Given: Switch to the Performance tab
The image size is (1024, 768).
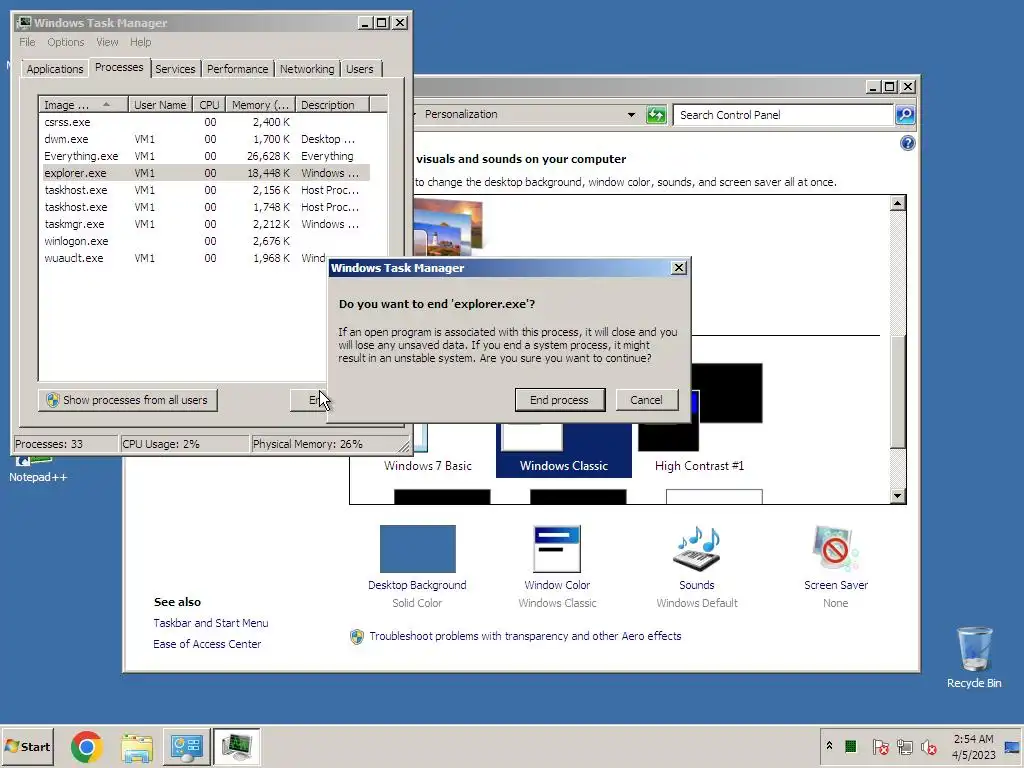Looking at the screenshot, I should click(x=237, y=69).
